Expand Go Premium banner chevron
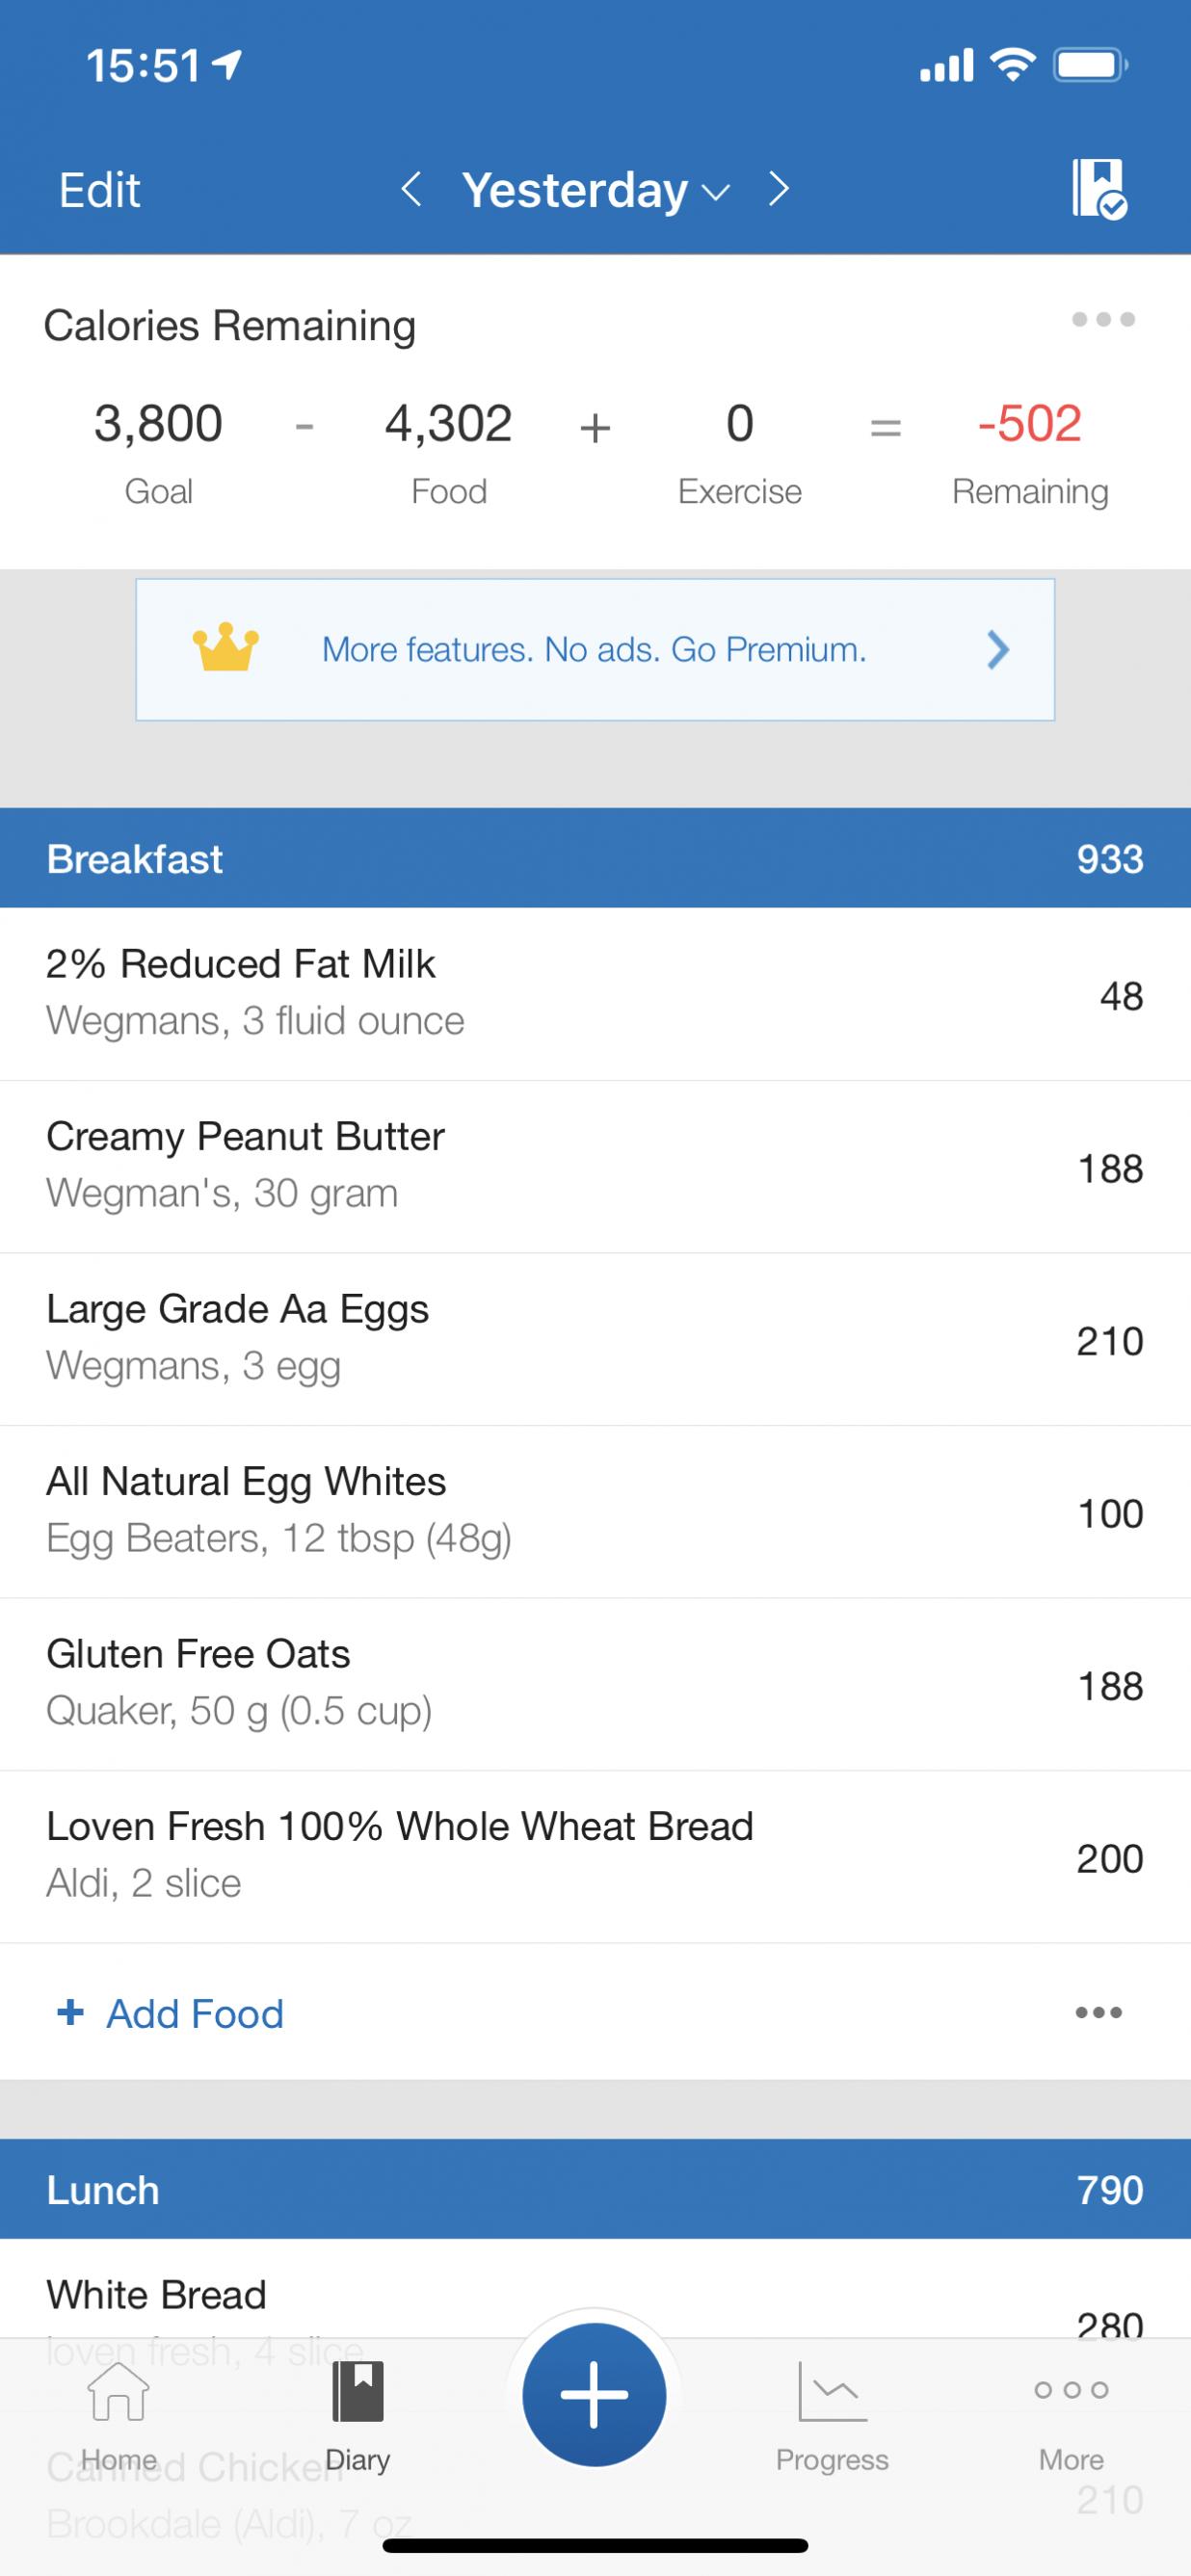 tap(997, 650)
